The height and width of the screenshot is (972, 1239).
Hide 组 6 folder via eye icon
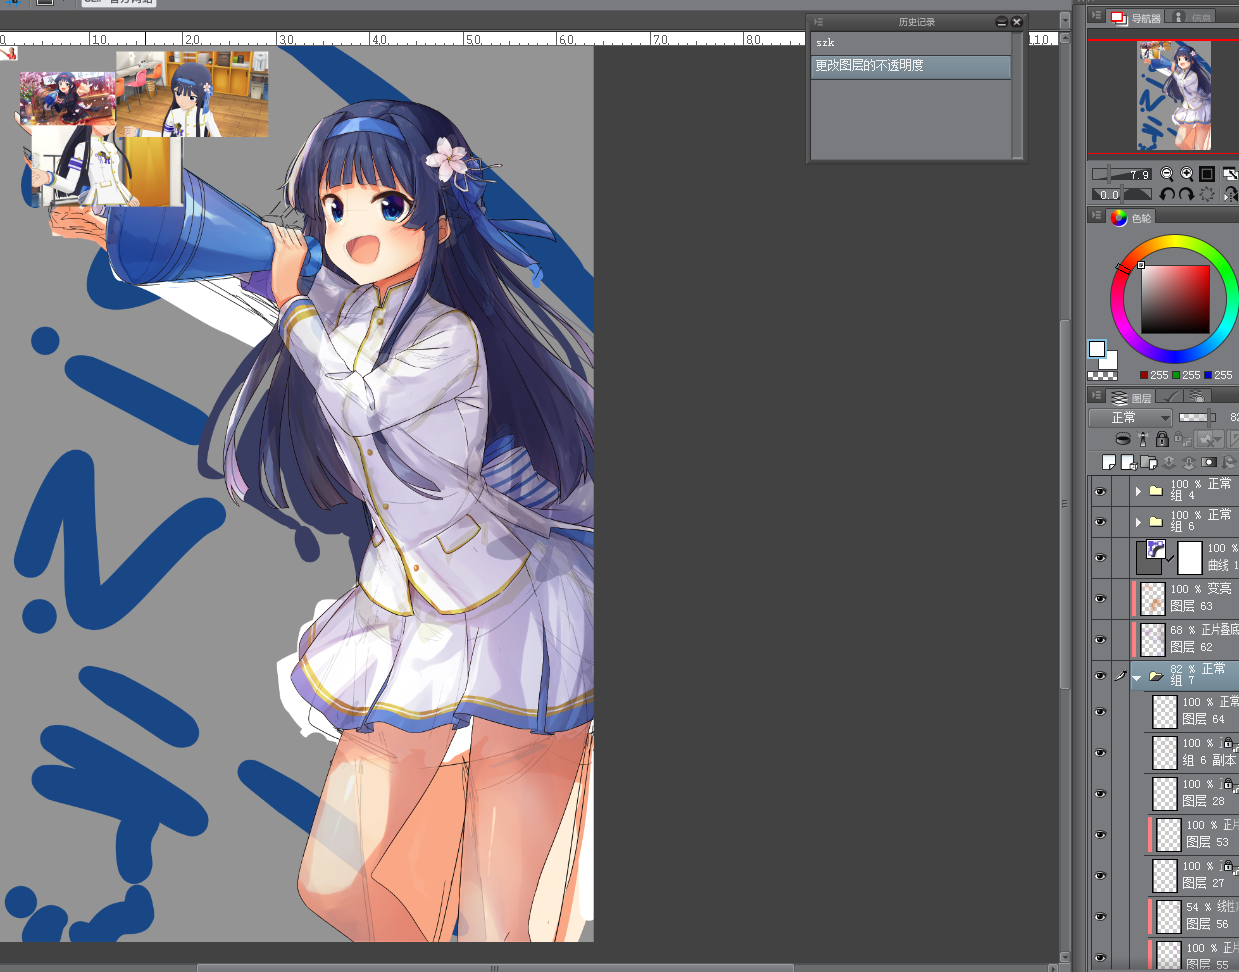click(1100, 521)
